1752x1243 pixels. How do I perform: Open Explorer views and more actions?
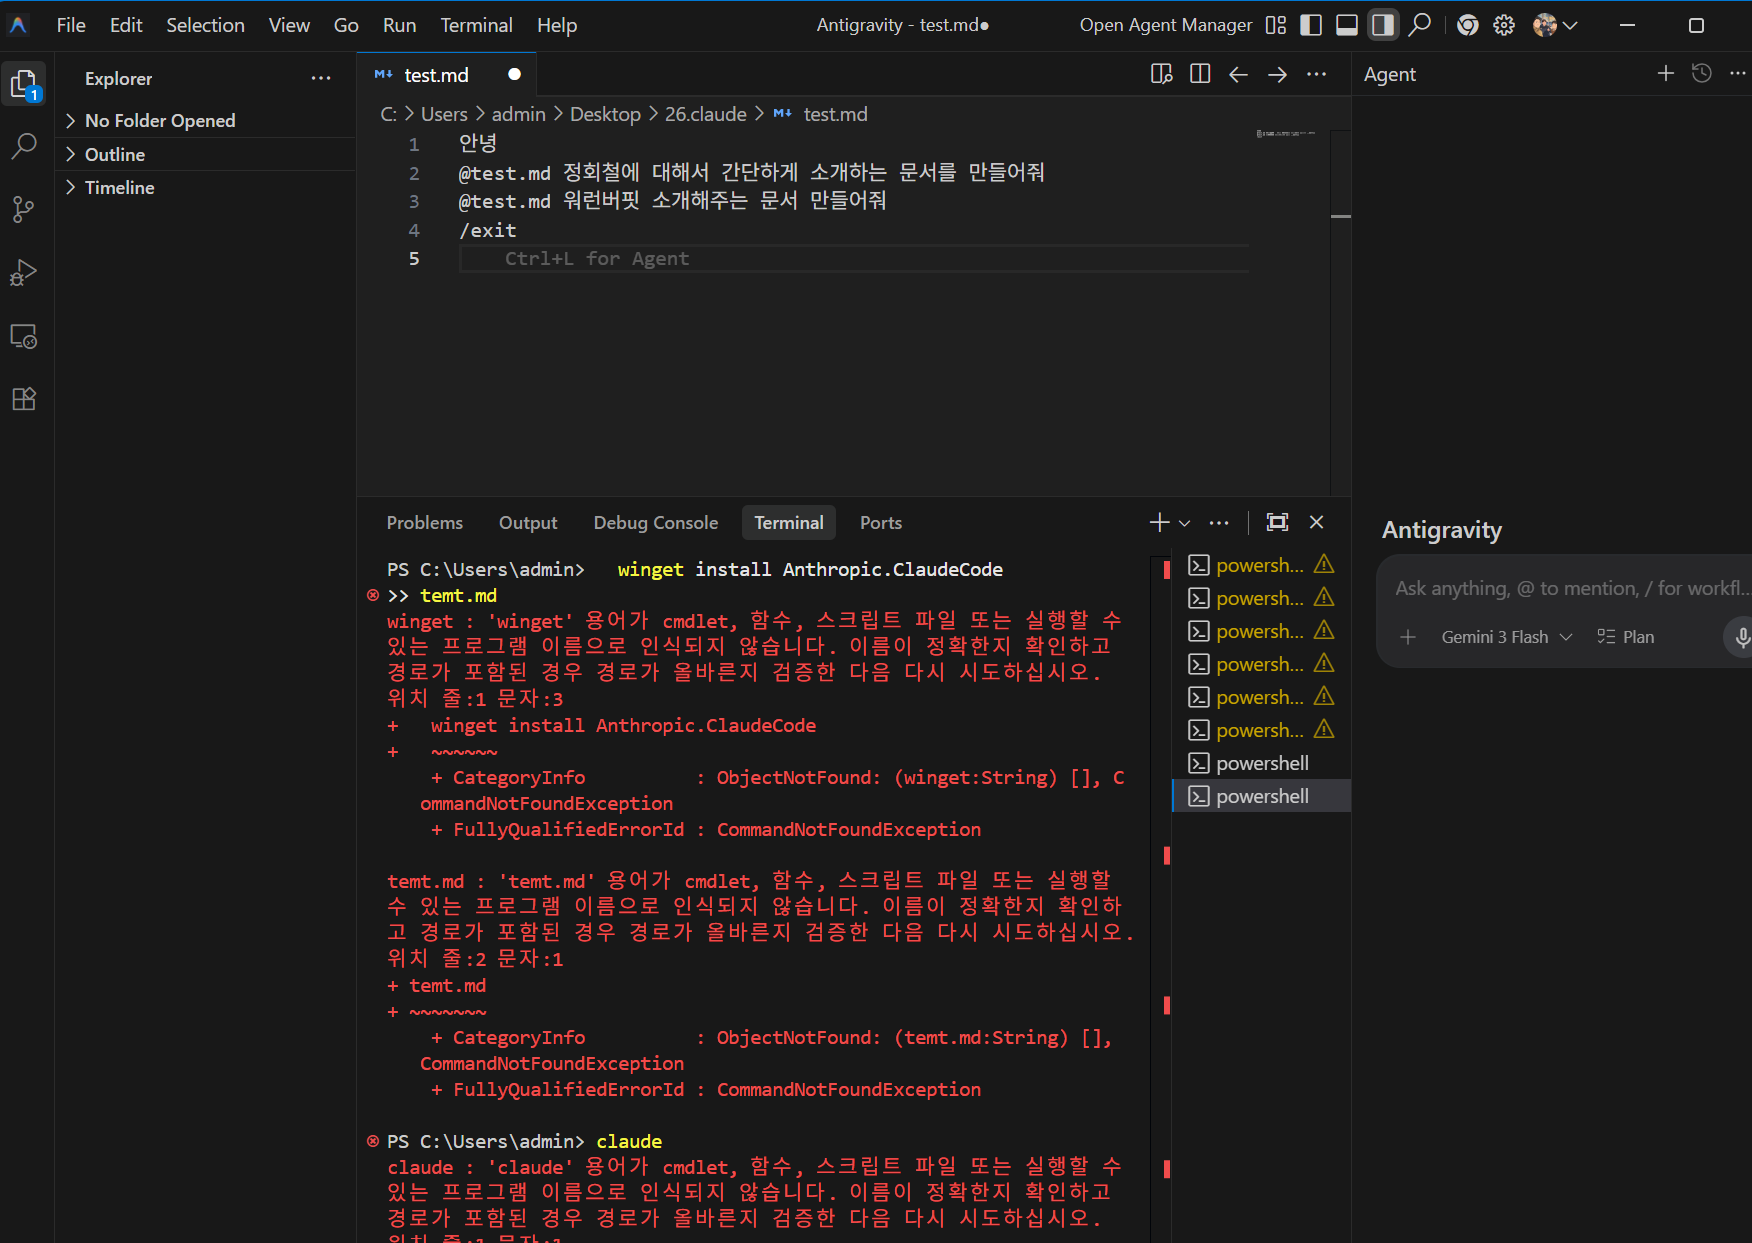coord(321,78)
